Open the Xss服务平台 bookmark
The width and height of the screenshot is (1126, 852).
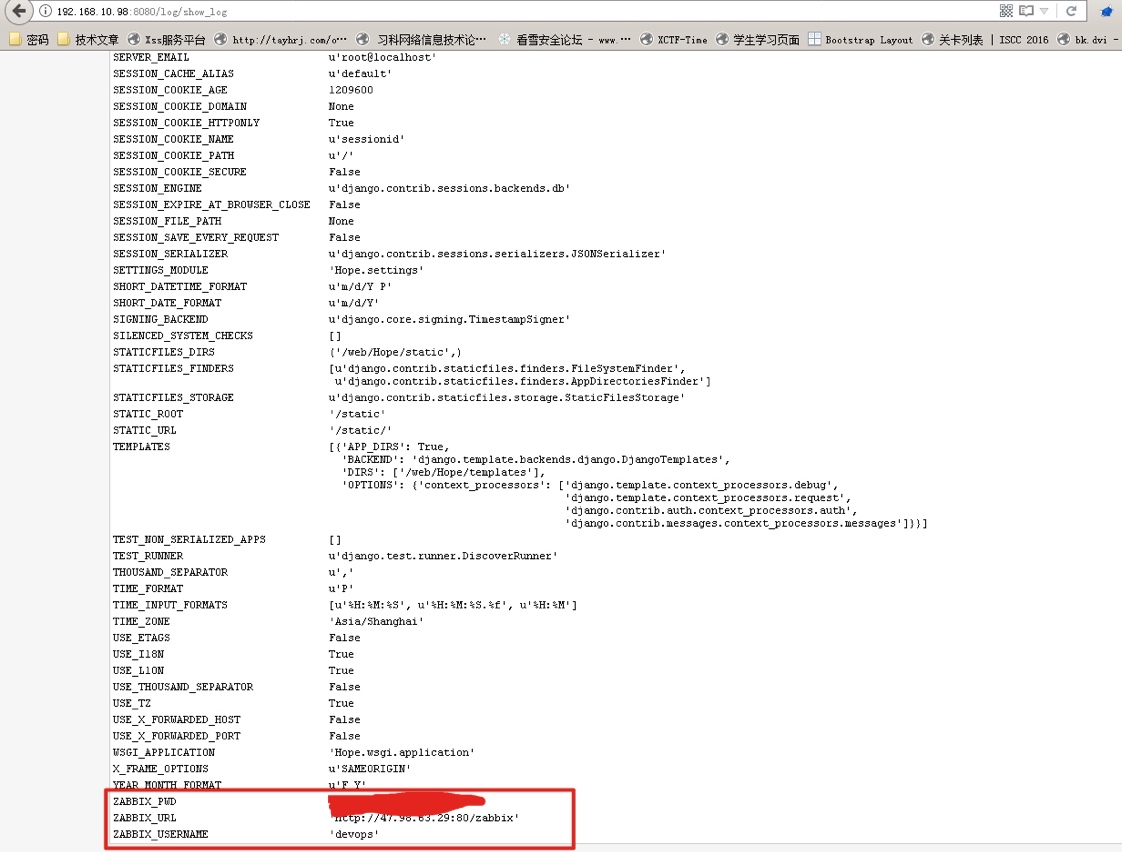coord(166,40)
